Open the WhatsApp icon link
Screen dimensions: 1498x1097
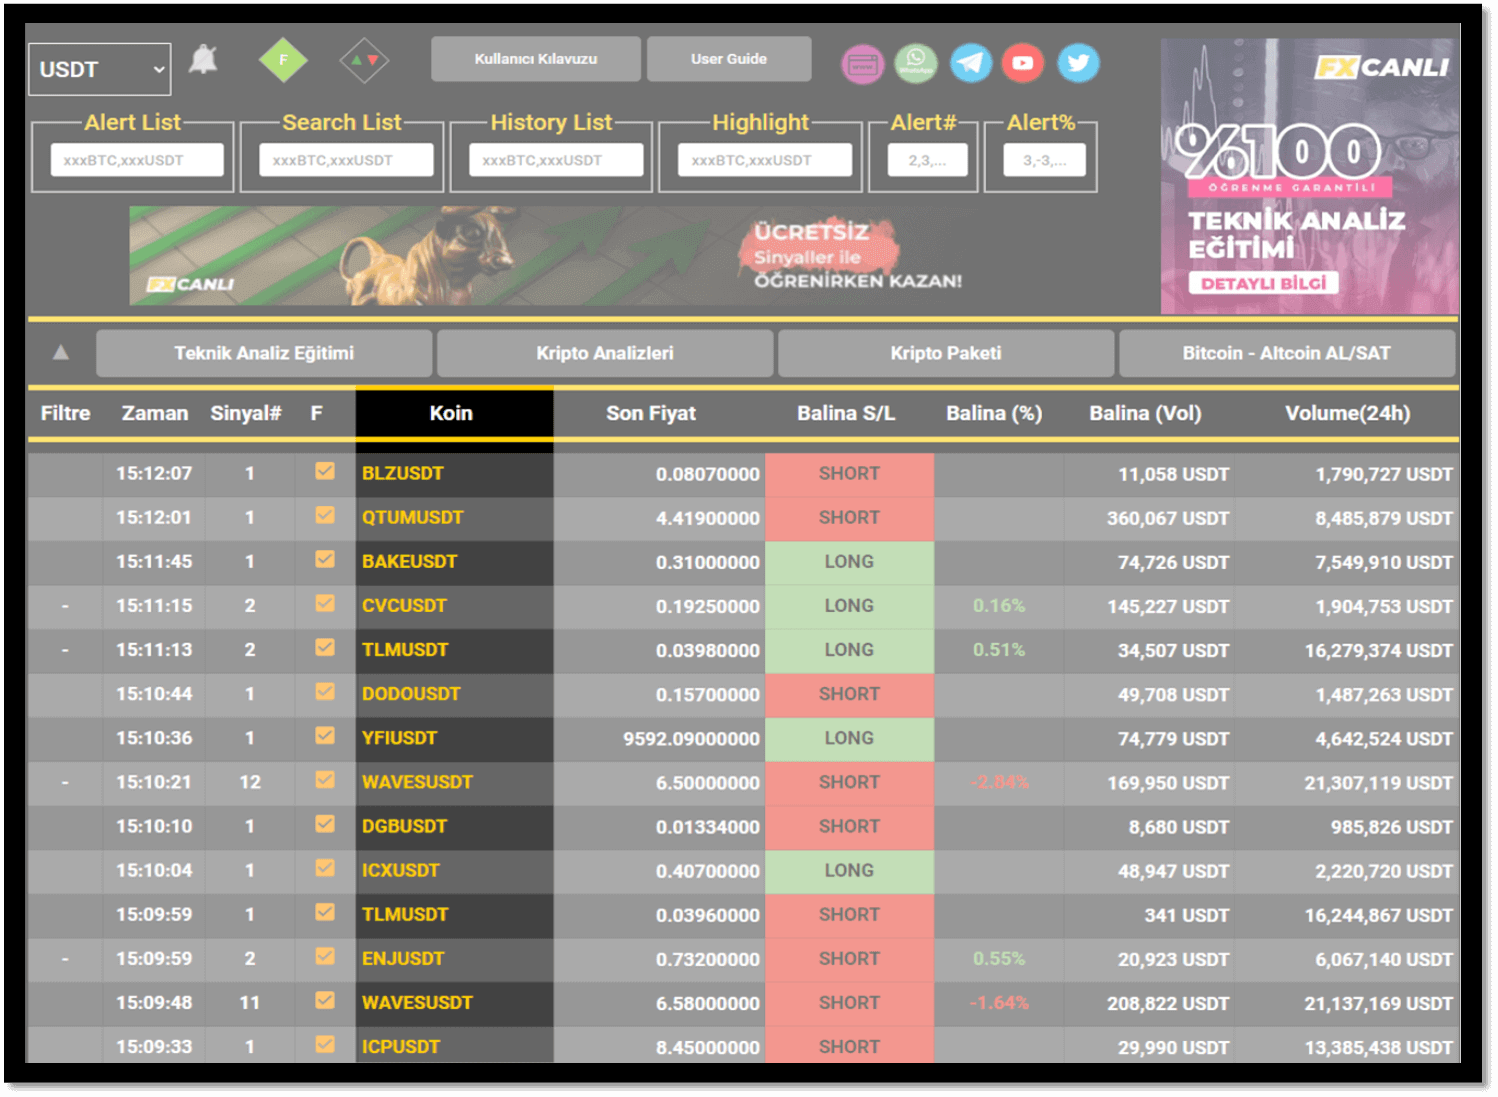pyautogui.click(x=916, y=63)
